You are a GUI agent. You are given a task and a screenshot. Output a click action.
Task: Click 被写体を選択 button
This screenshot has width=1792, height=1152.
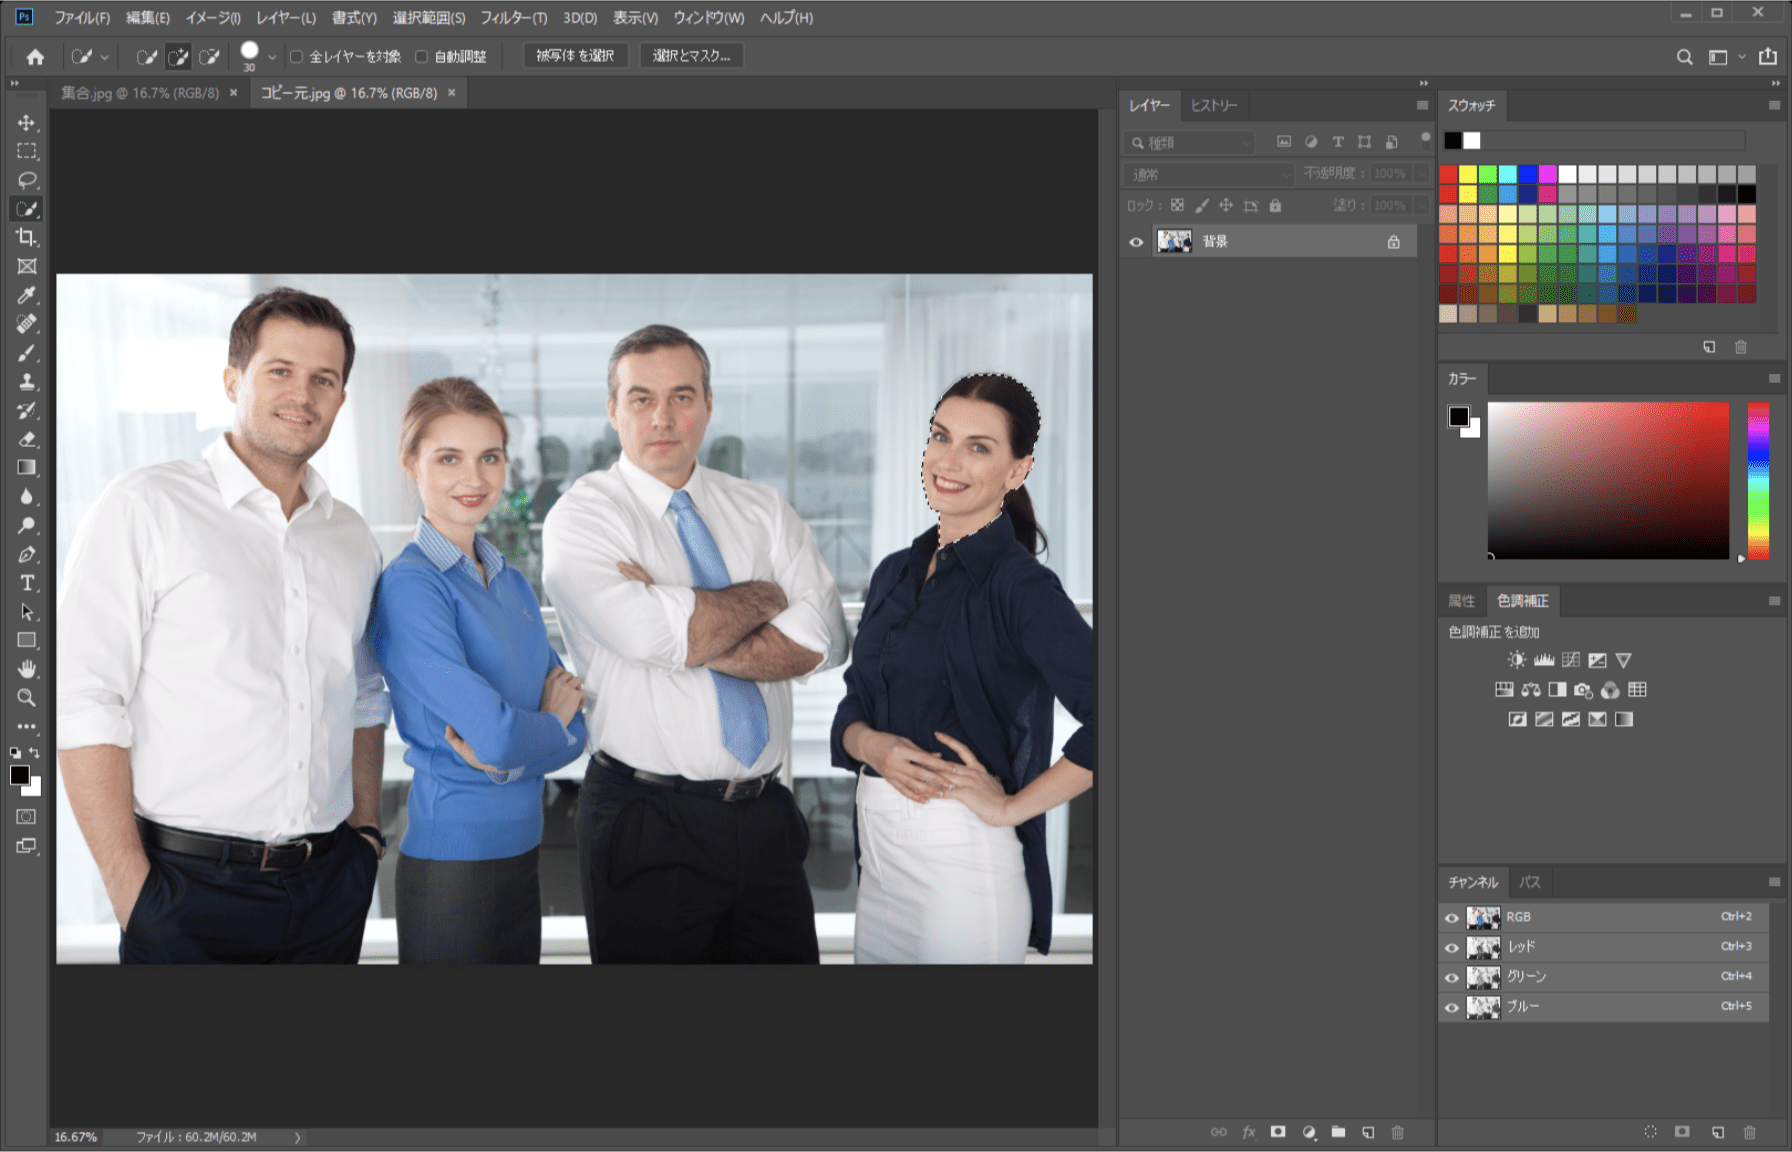[575, 56]
